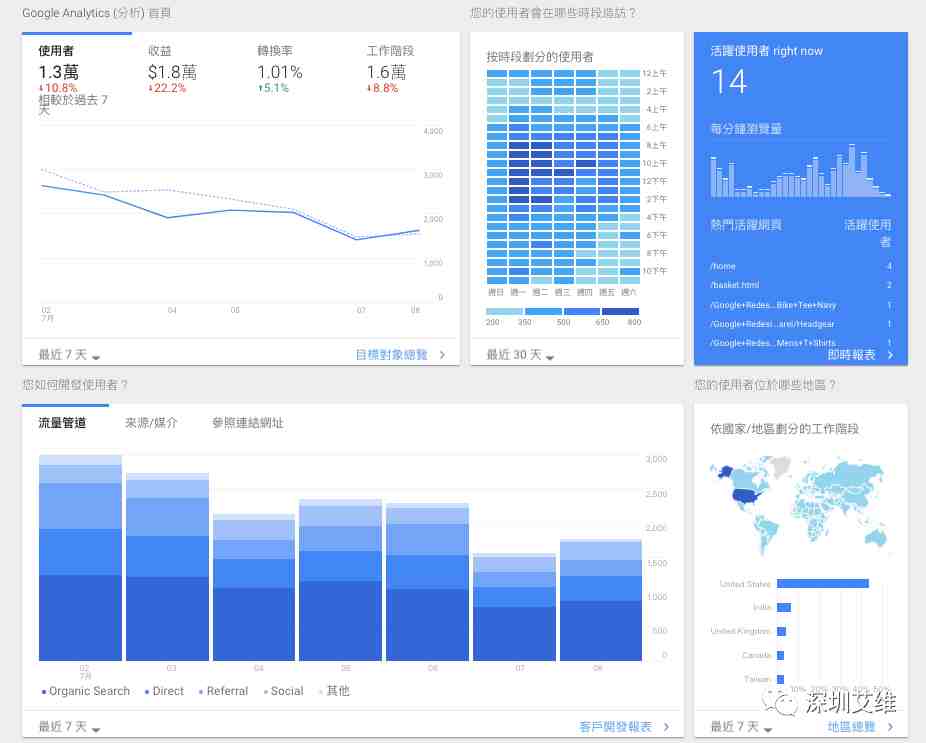
Task: Click the Direct legend entry
Action: click(x=164, y=691)
